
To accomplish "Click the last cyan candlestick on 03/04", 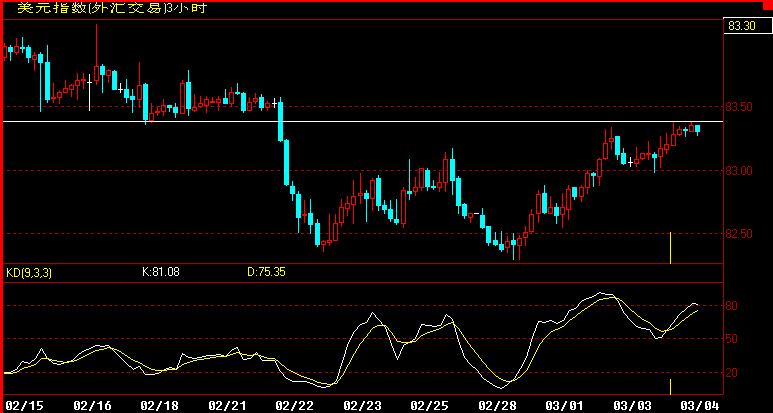I will 698,129.
